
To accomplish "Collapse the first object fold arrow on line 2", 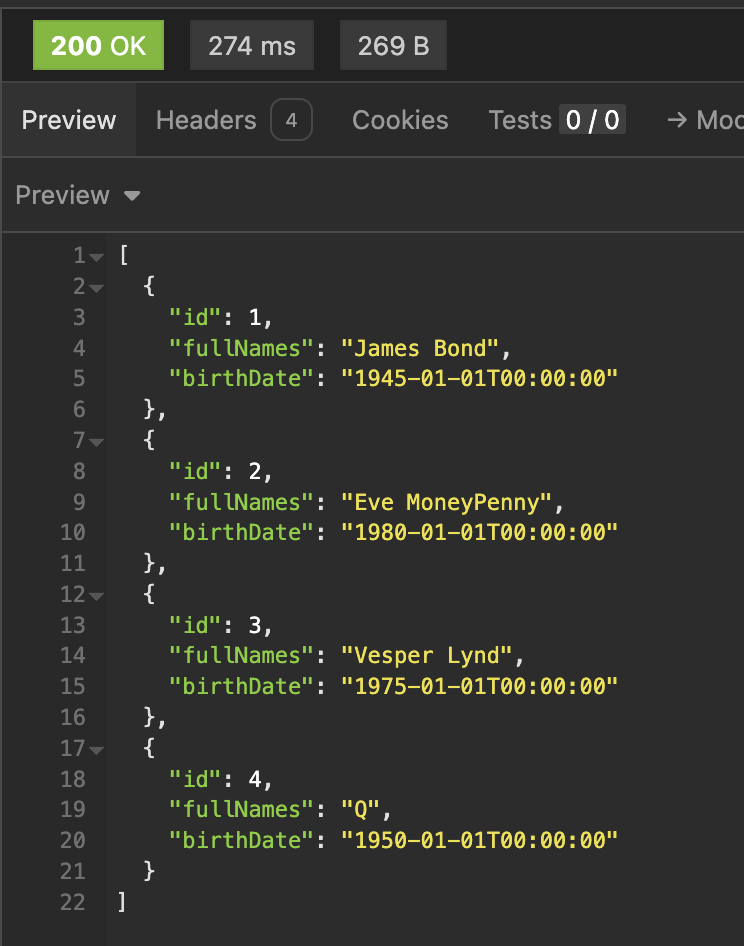I will tap(96, 288).
